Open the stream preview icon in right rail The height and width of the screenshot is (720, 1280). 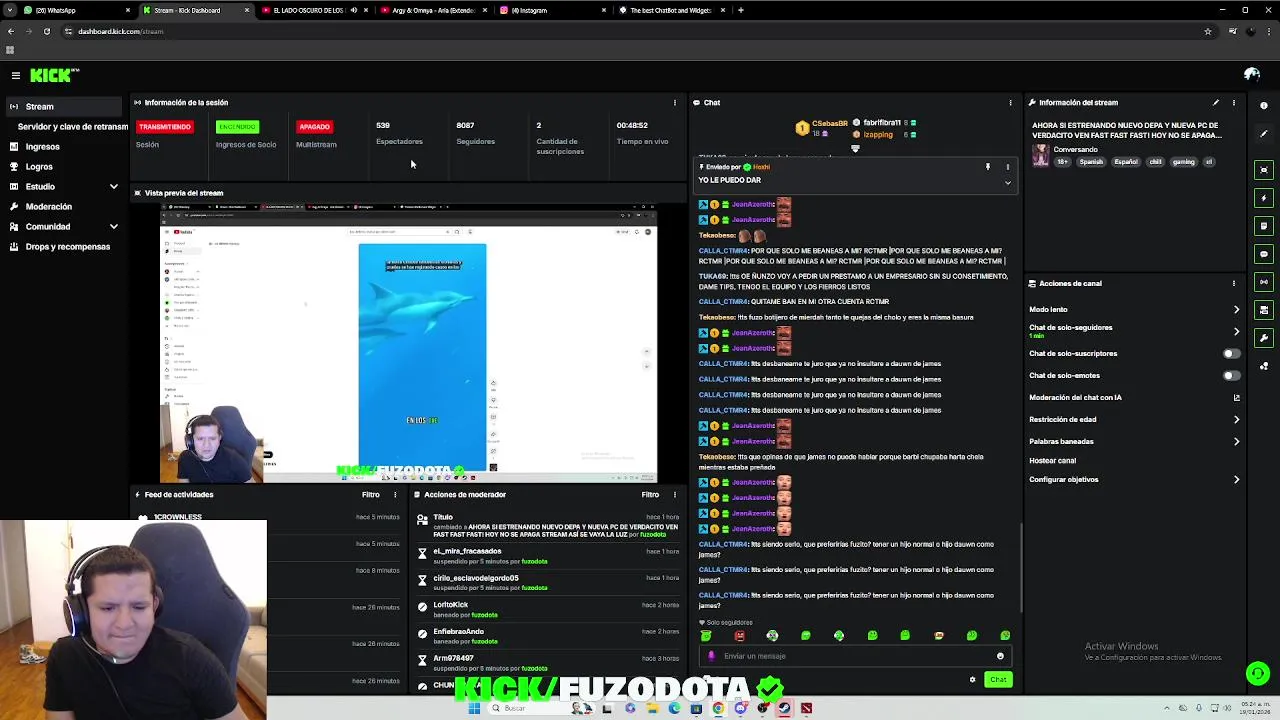tap(1264, 170)
